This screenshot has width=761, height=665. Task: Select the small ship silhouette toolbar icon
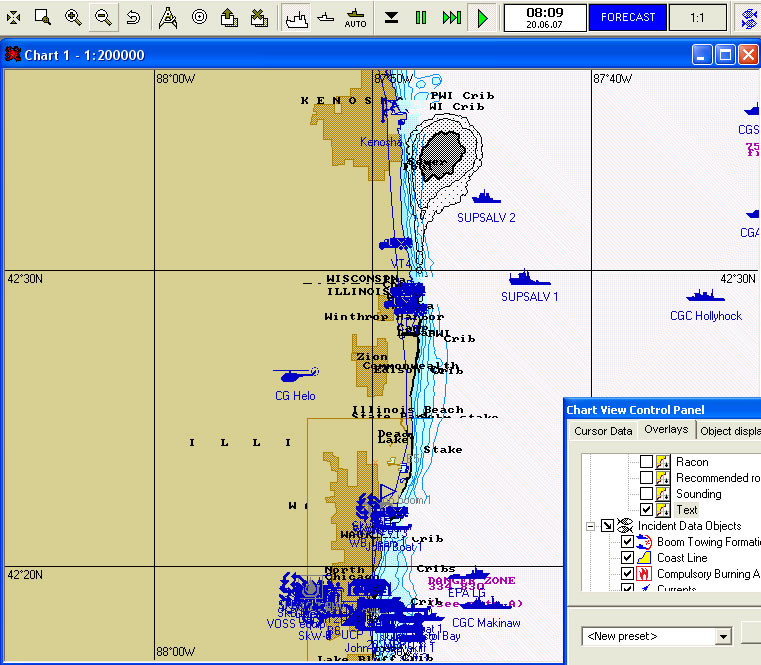(326, 18)
